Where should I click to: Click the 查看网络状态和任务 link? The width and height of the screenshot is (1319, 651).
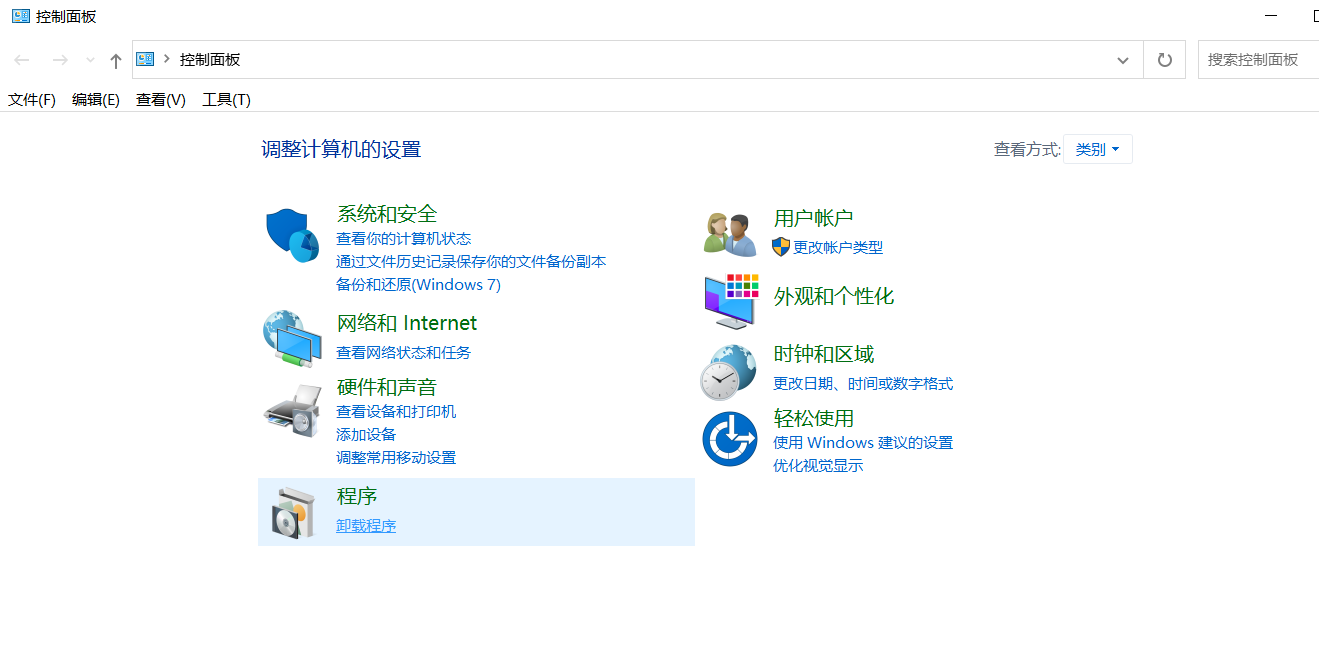[x=403, y=352]
